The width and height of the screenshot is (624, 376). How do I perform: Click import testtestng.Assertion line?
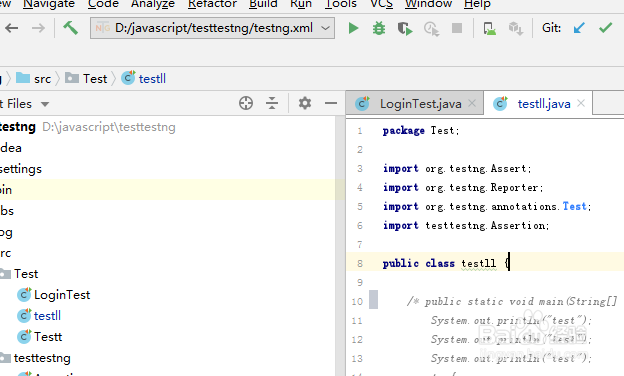point(466,226)
